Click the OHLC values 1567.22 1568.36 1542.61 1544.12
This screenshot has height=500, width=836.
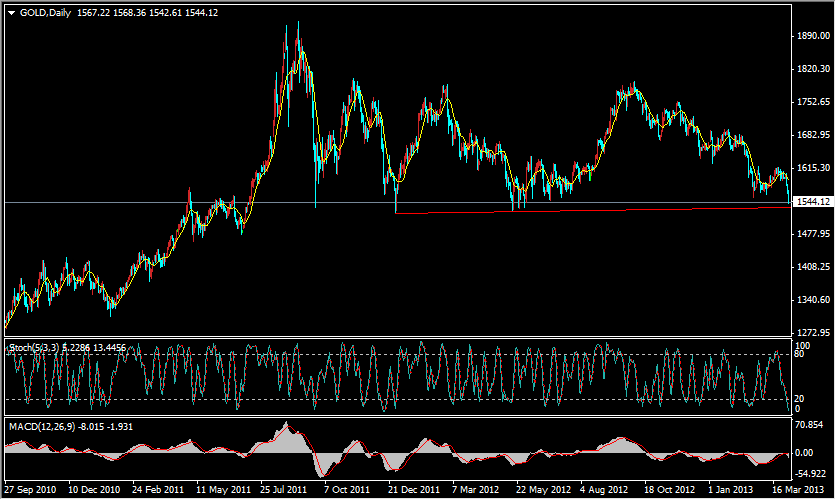148,13
